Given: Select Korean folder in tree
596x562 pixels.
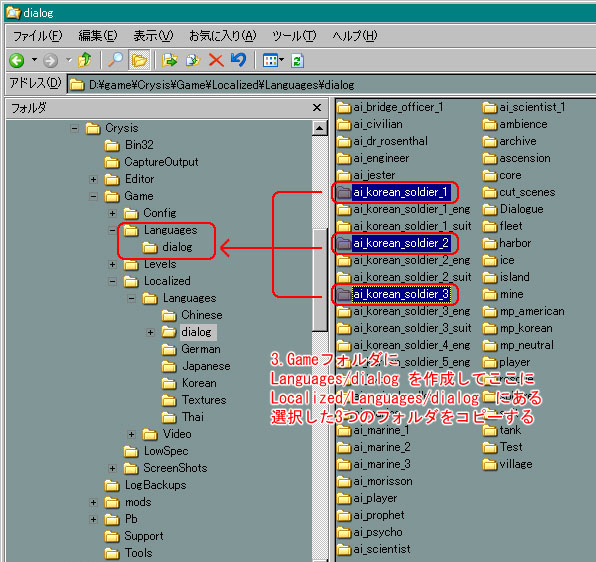Looking at the screenshot, I should (189, 383).
